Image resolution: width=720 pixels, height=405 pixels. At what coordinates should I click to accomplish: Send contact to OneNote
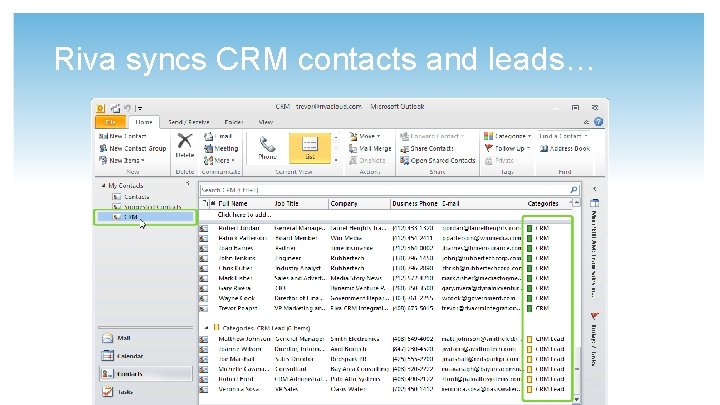click(x=367, y=160)
